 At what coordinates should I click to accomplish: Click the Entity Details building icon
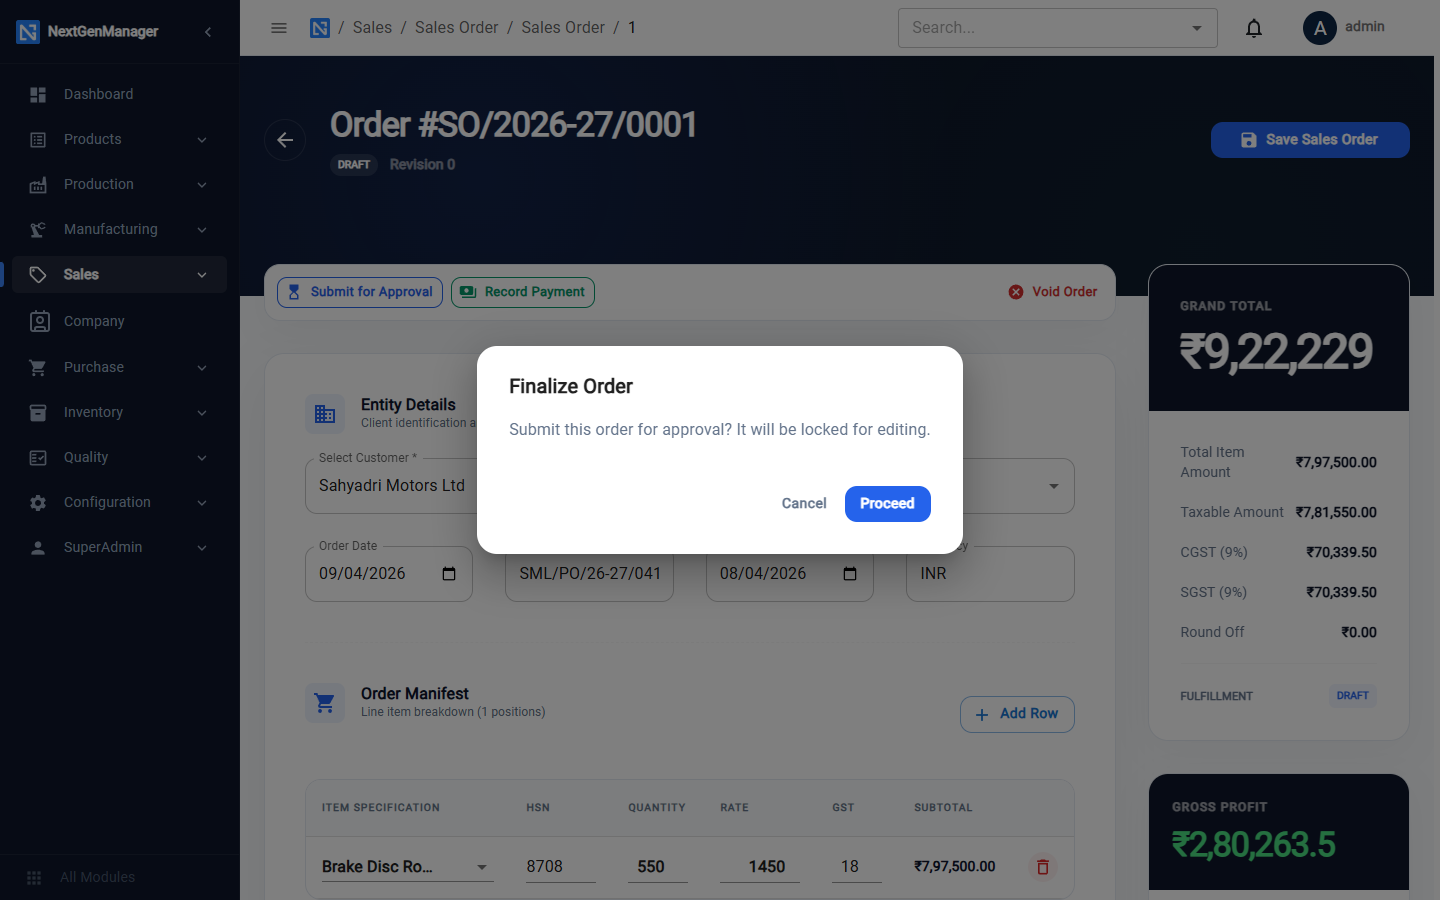point(325,414)
